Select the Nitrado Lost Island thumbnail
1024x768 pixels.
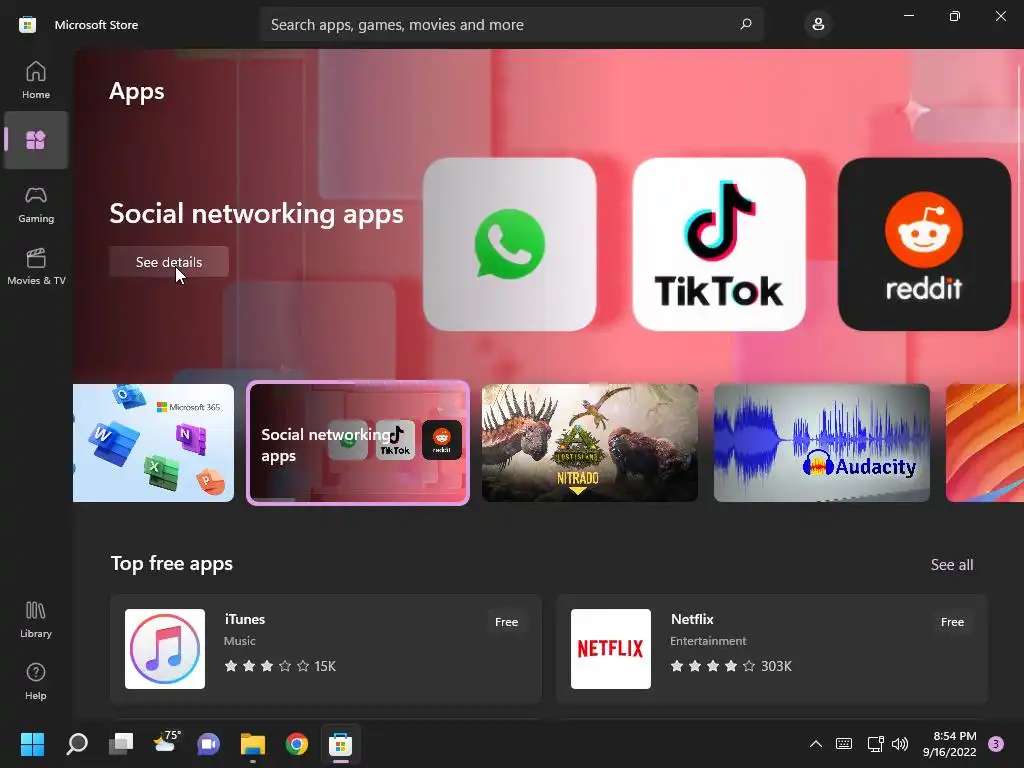(590, 443)
